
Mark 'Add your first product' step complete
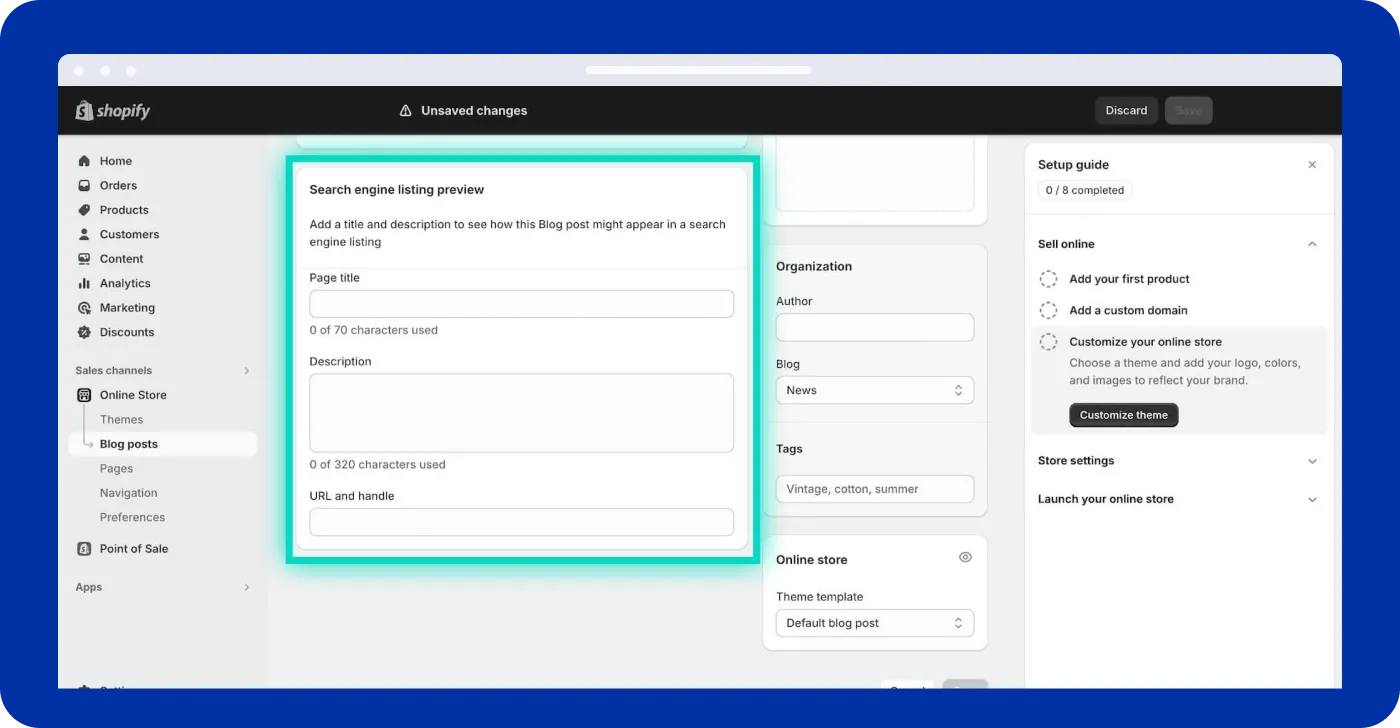tap(1048, 279)
